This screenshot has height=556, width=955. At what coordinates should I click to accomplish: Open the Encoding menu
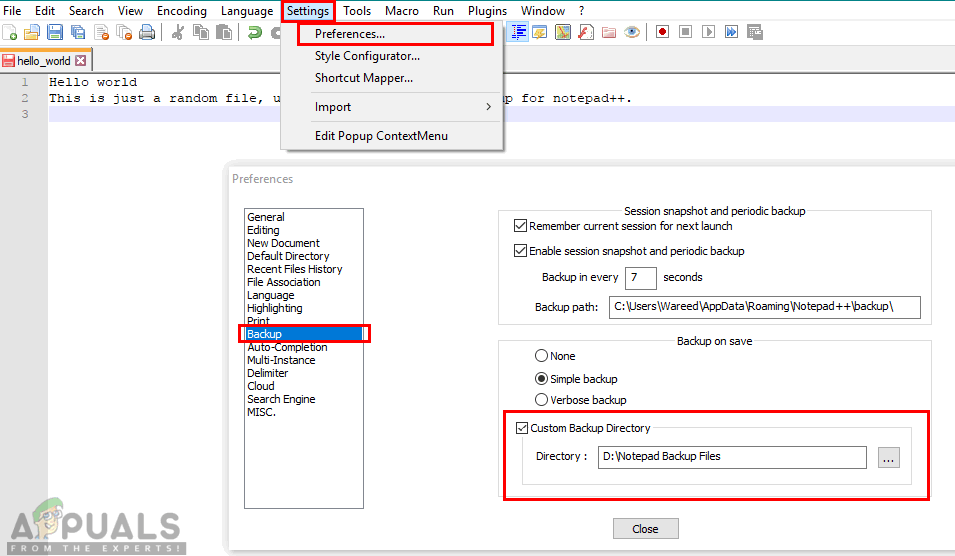pos(181,11)
